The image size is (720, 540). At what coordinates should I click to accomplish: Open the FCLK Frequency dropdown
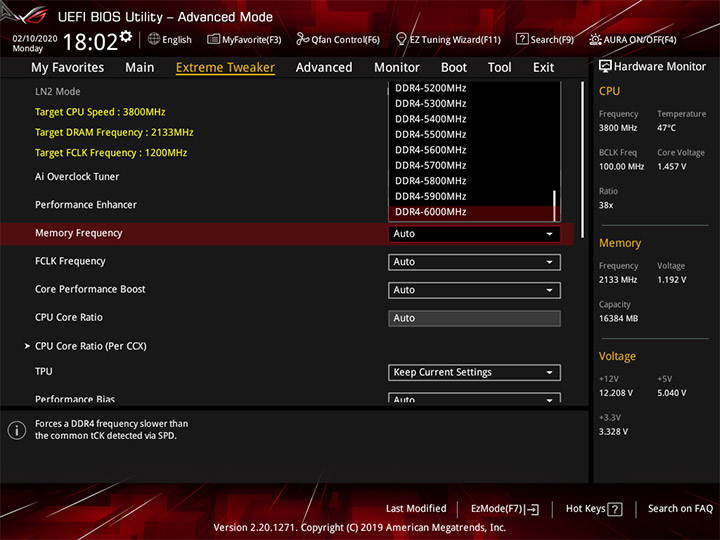[474, 262]
